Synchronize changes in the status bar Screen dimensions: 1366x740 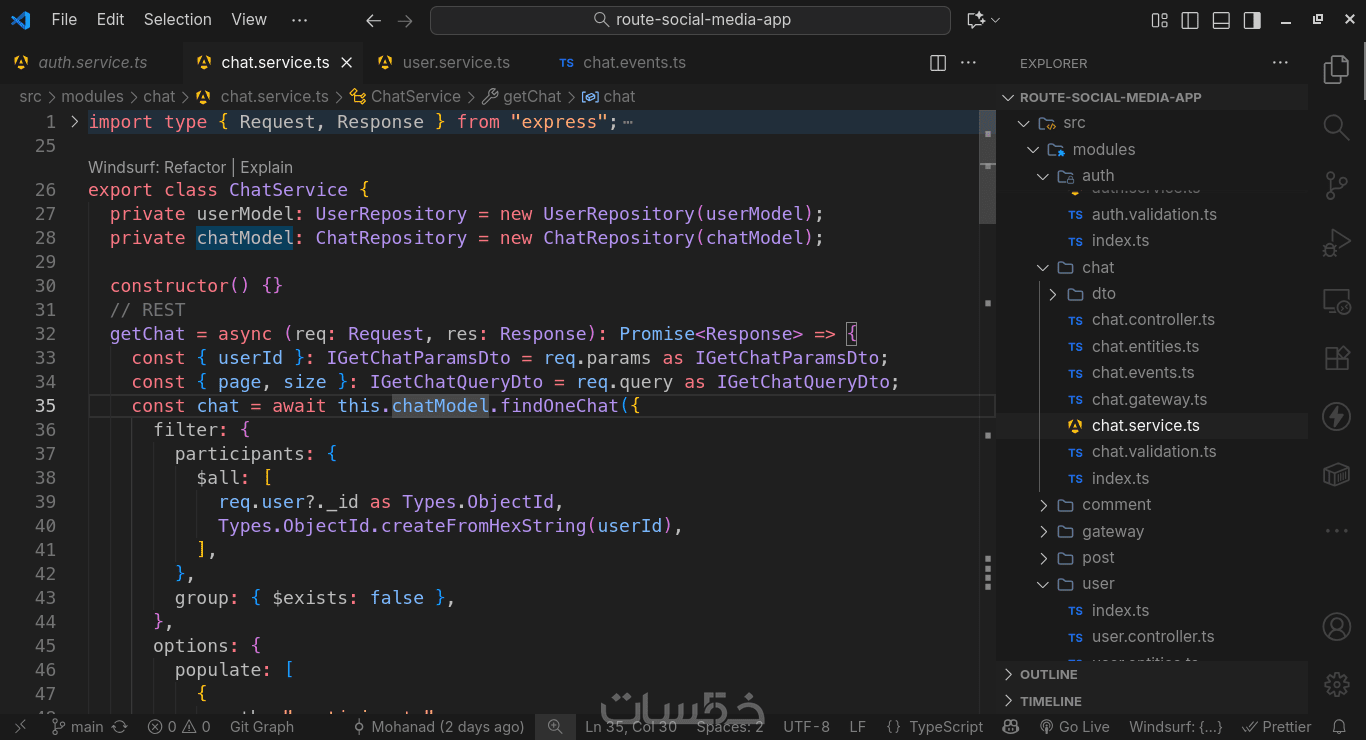click(120, 727)
